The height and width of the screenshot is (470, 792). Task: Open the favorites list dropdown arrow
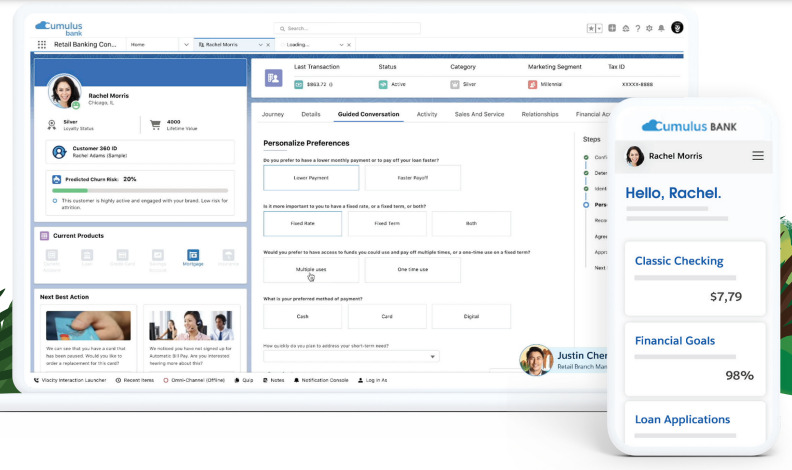click(599, 28)
